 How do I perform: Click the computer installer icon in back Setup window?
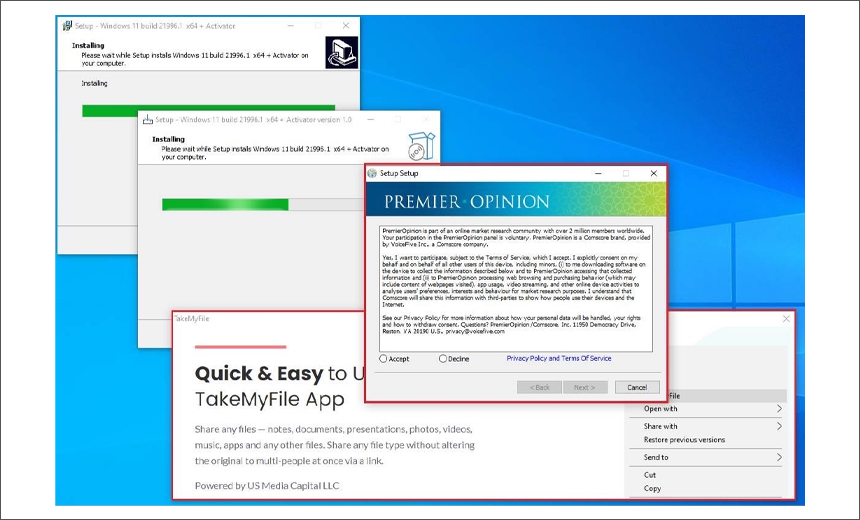pyautogui.click(x=342, y=53)
